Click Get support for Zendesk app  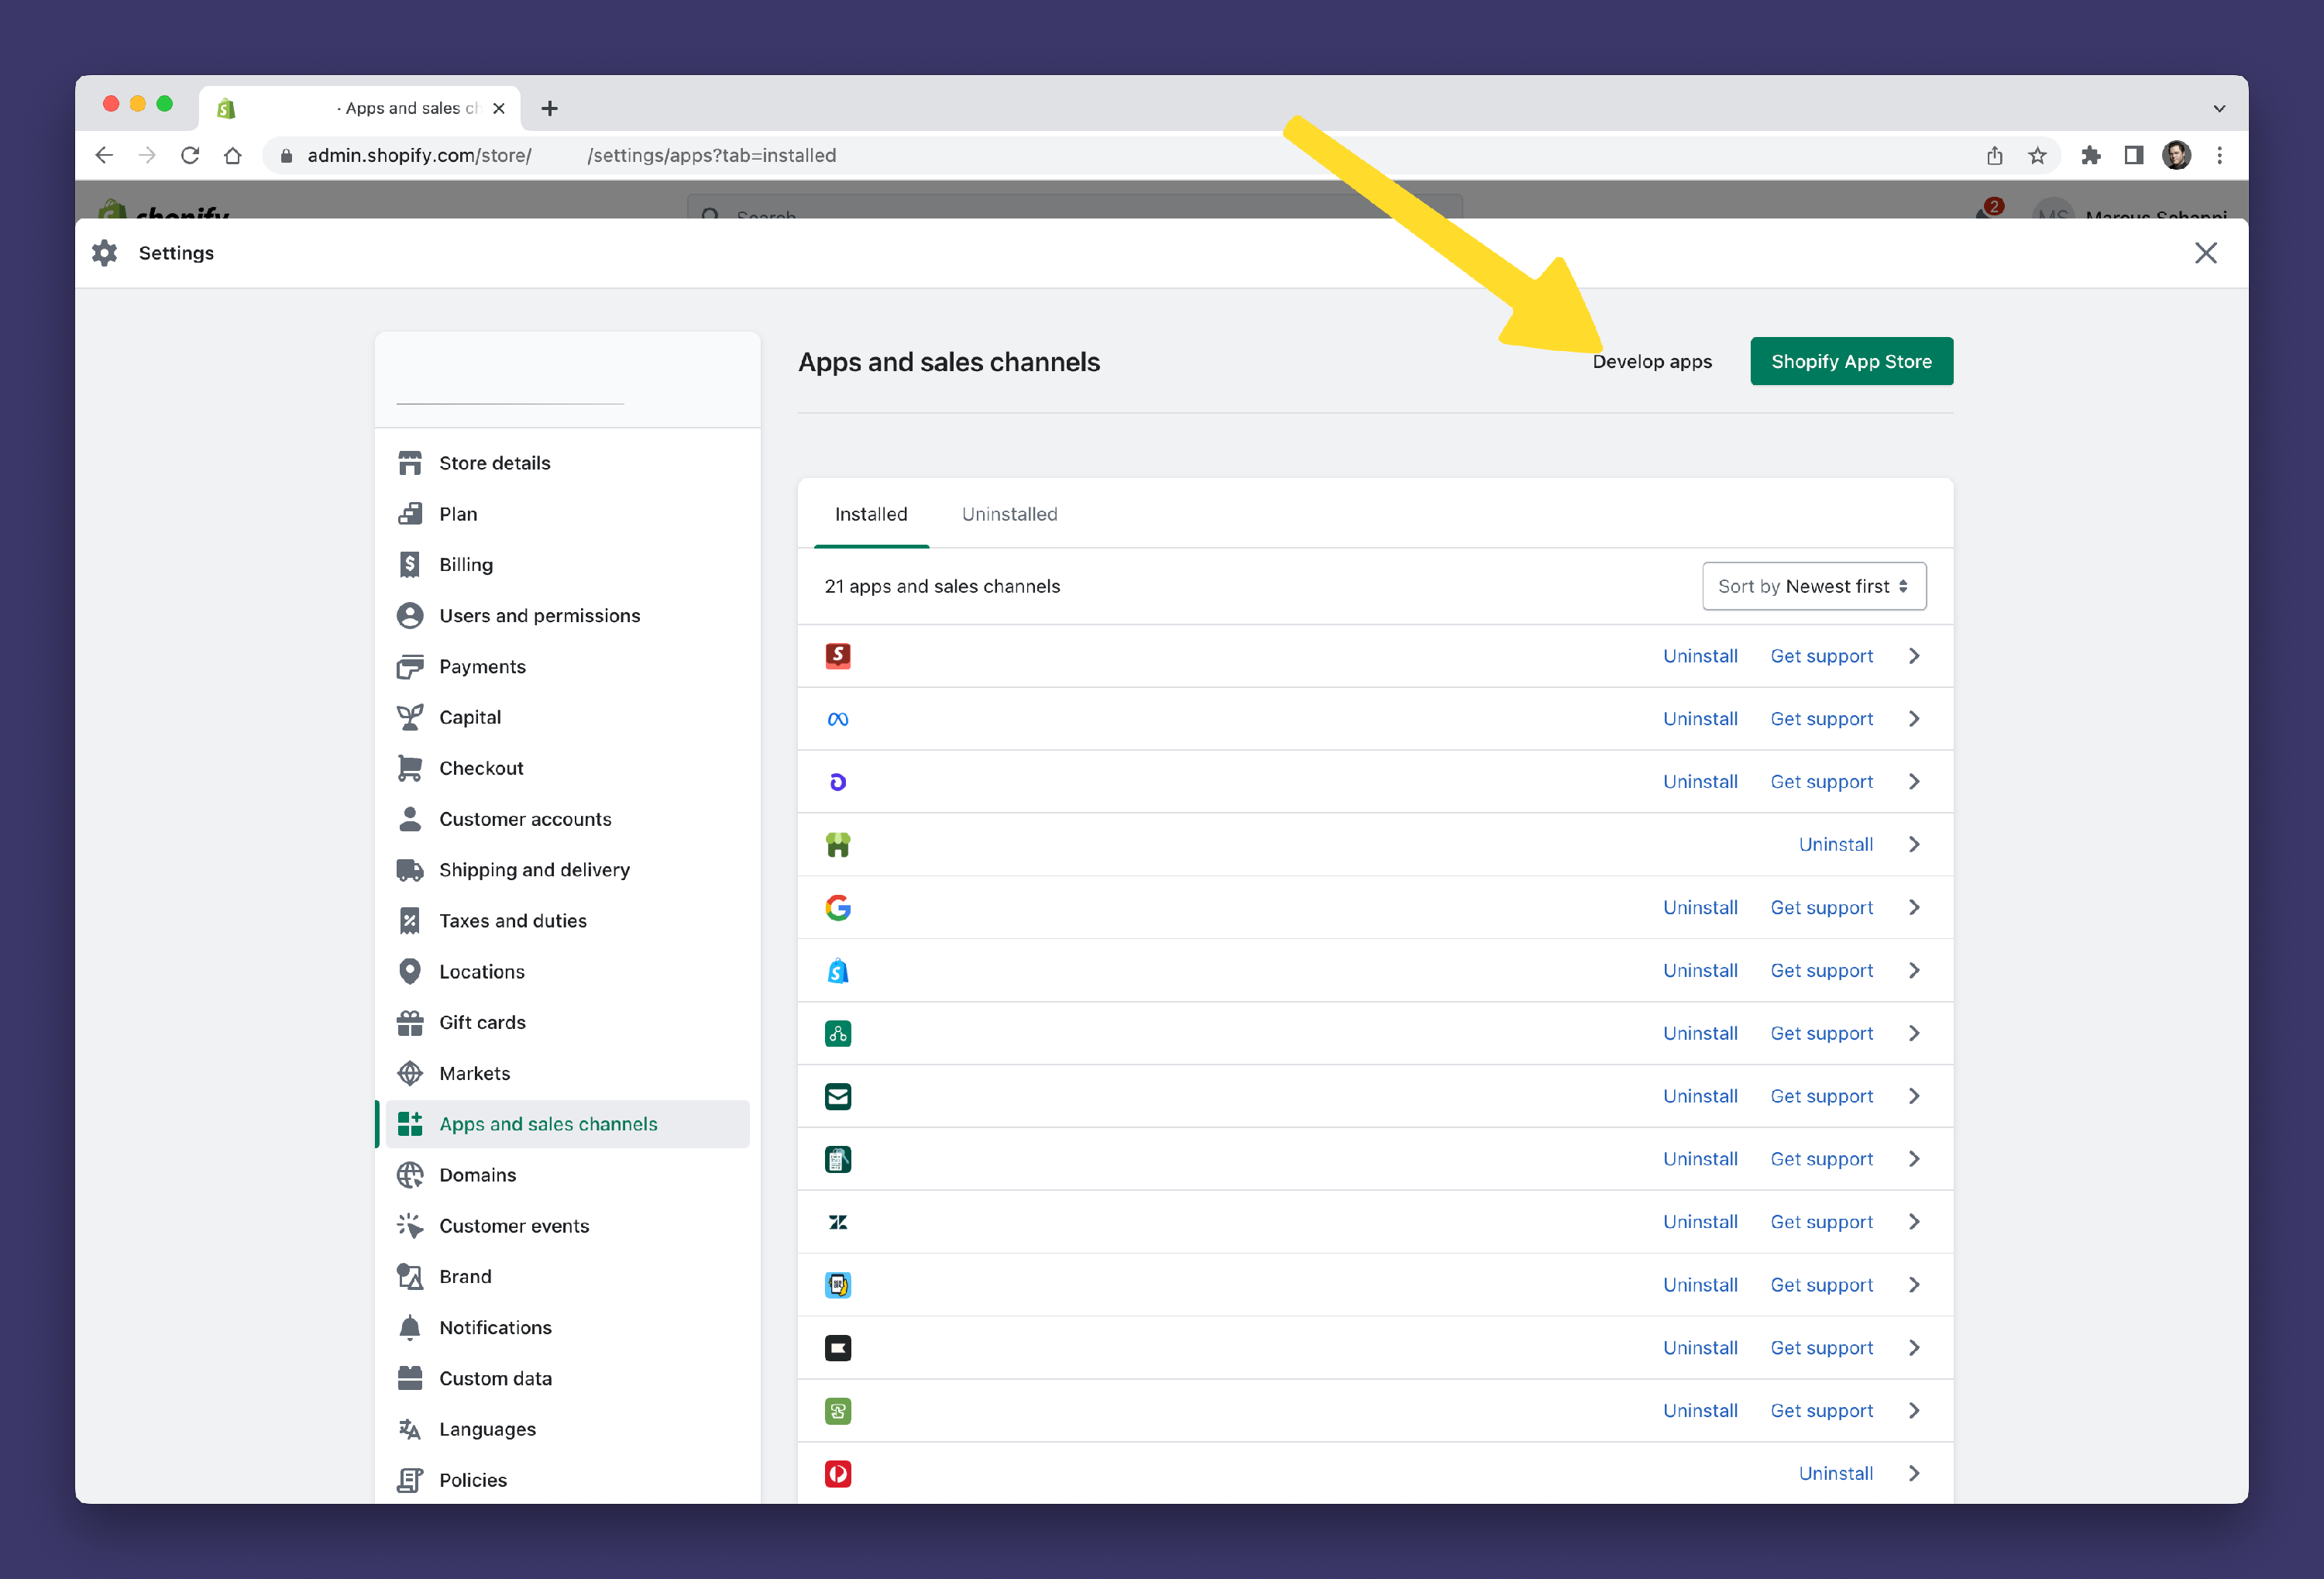click(x=1821, y=1222)
